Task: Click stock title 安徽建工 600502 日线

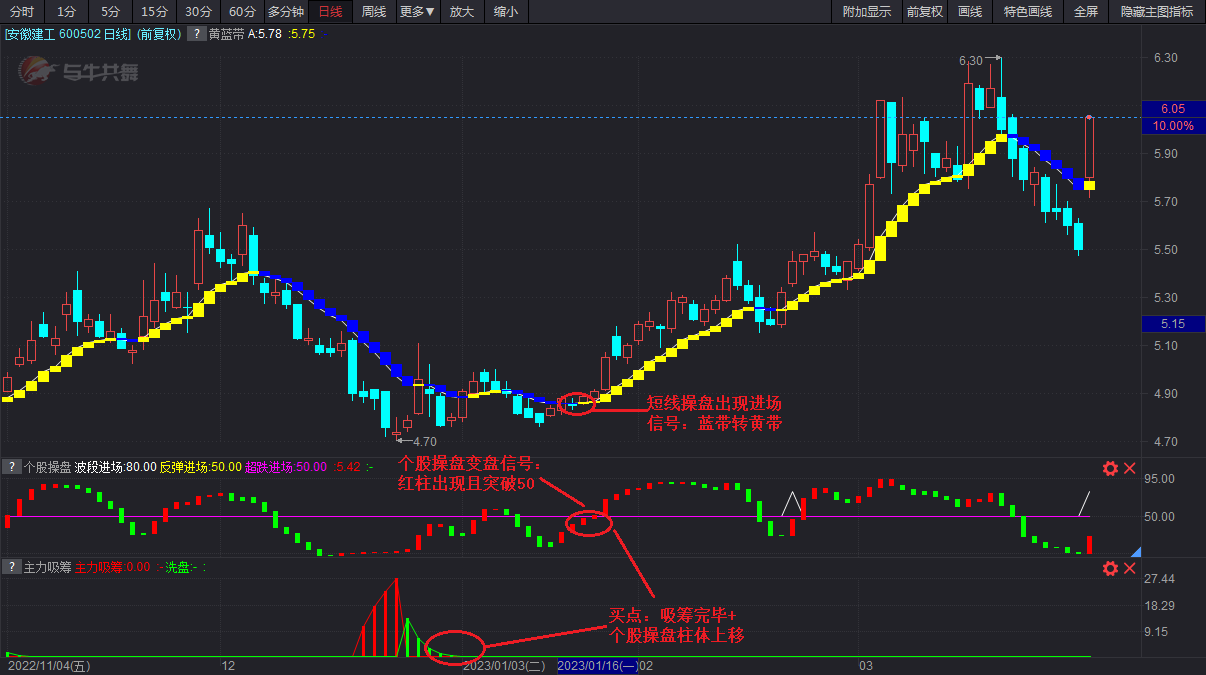Action: (x=67, y=34)
